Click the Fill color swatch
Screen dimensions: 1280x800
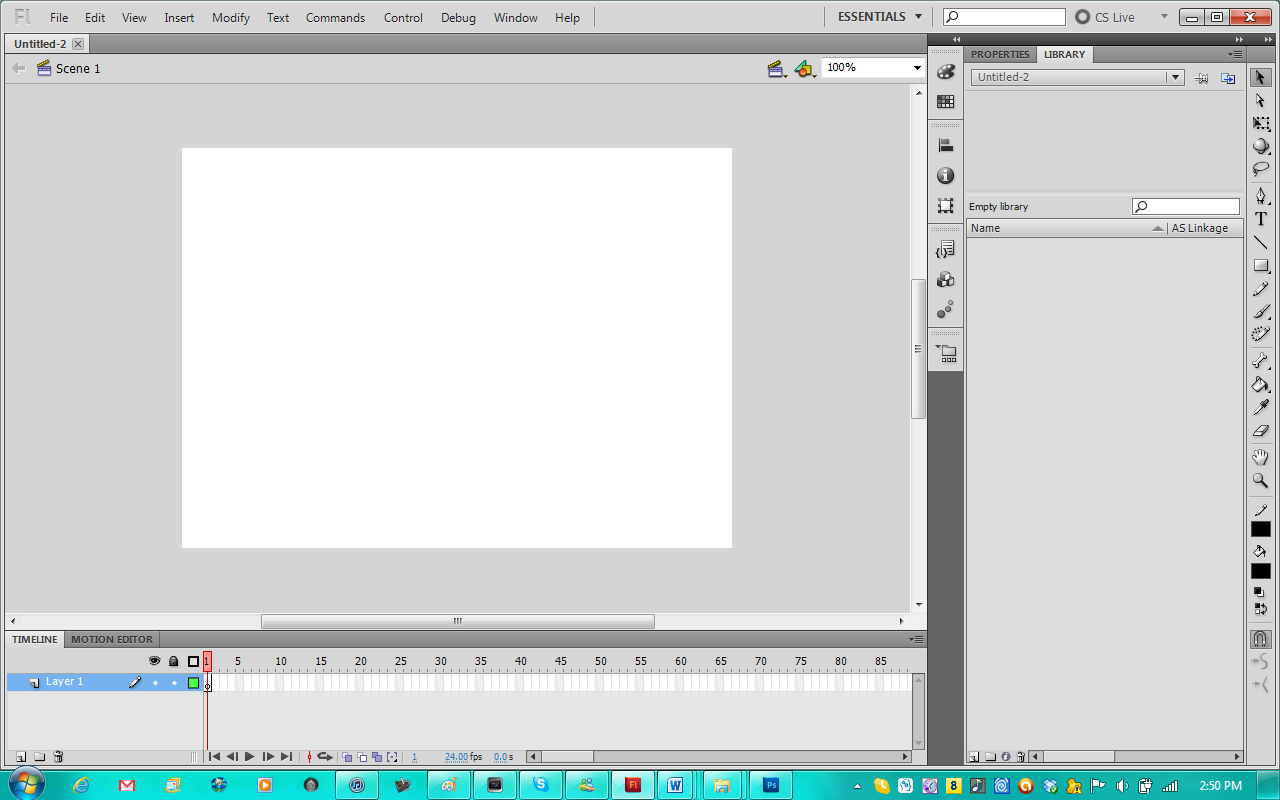point(1260,571)
